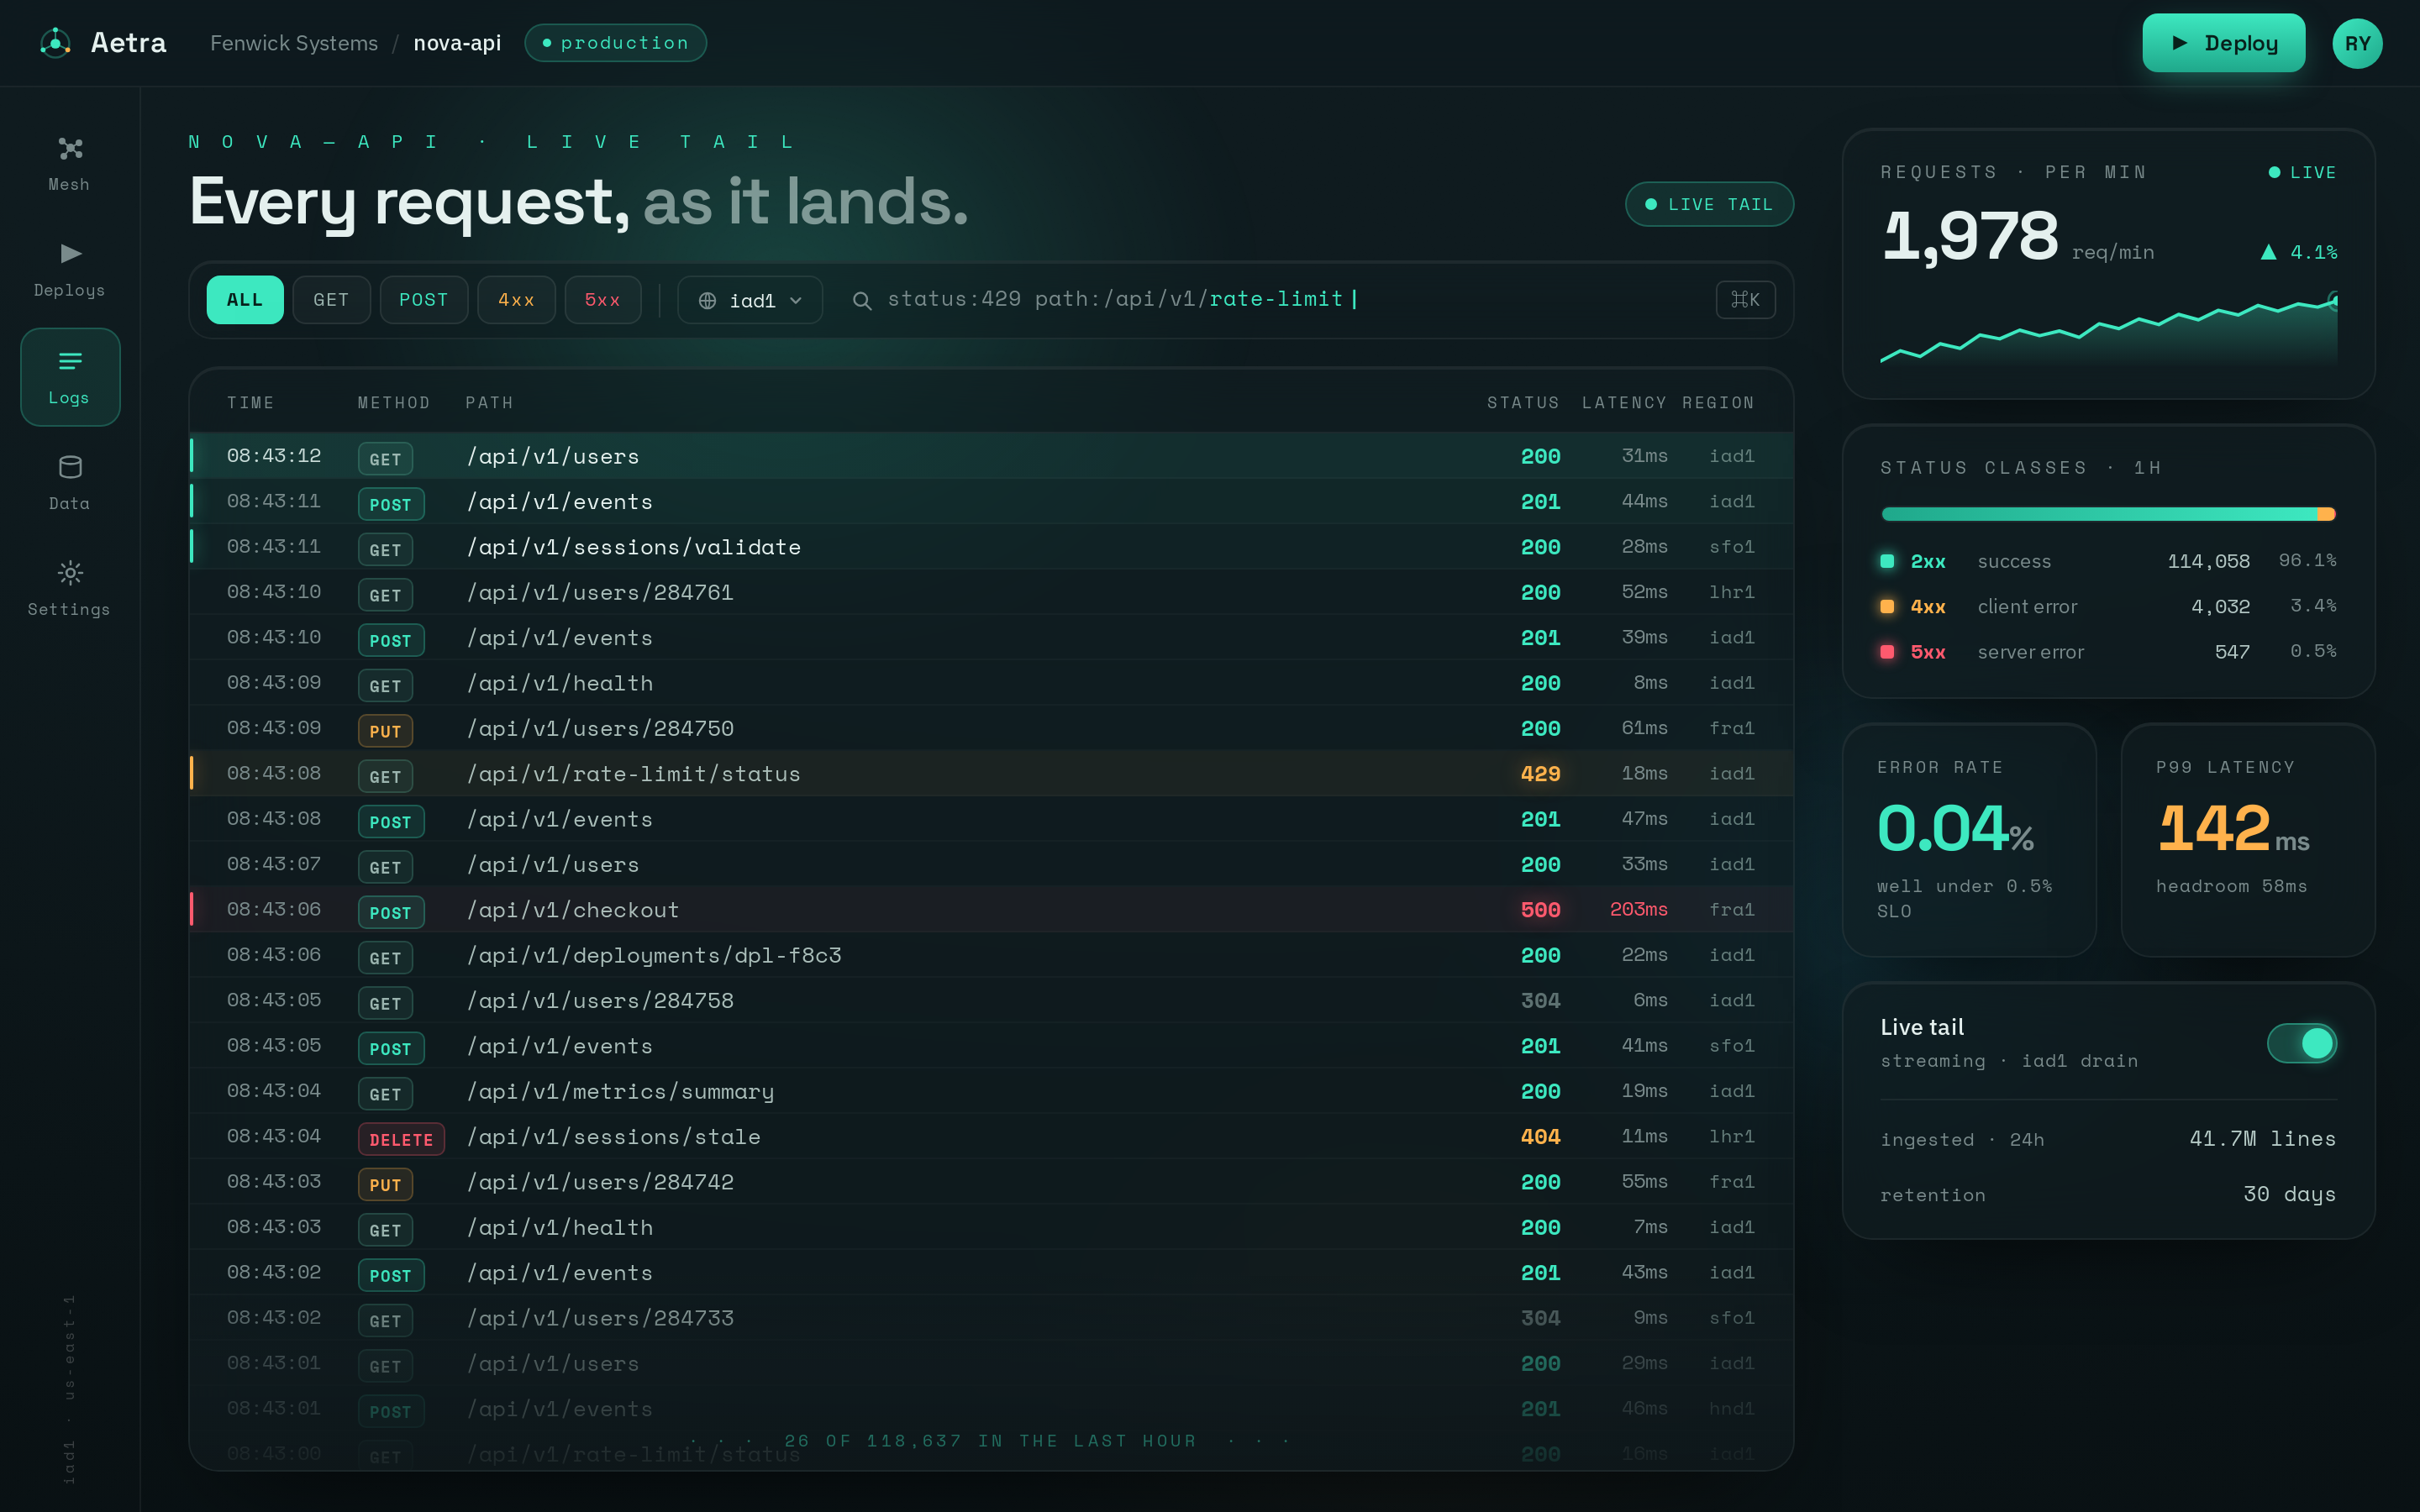Select the 4xx filter tab
Image resolution: width=2420 pixels, height=1512 pixels.
[x=516, y=300]
